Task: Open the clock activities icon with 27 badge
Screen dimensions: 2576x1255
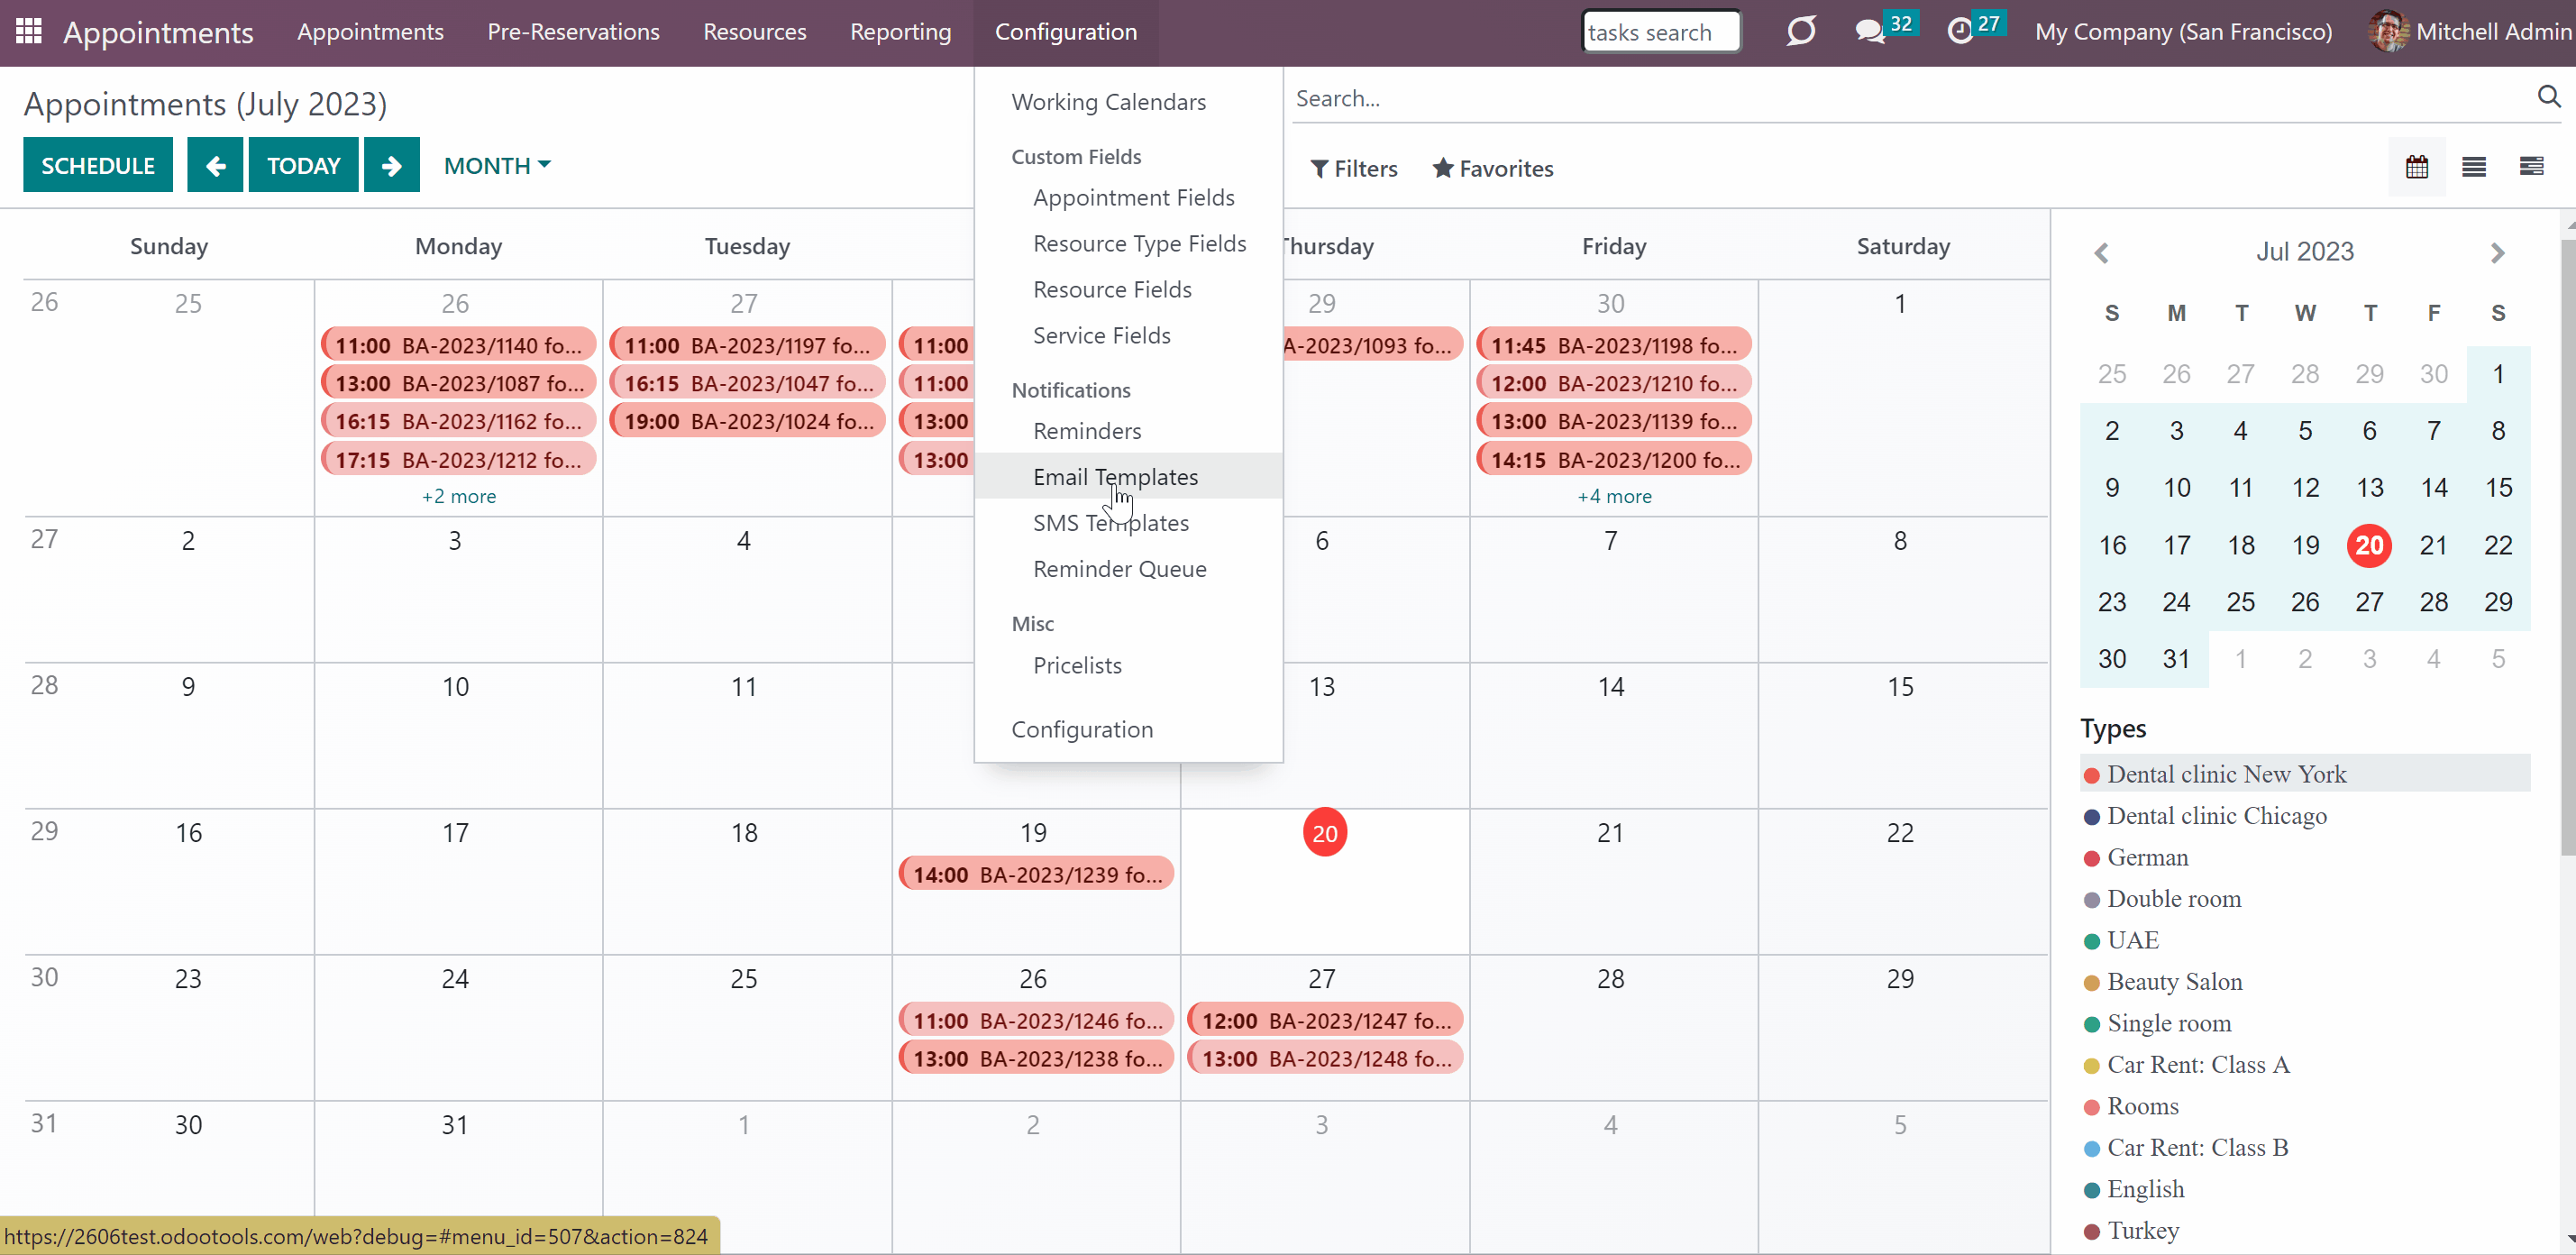Action: pyautogui.click(x=1960, y=32)
